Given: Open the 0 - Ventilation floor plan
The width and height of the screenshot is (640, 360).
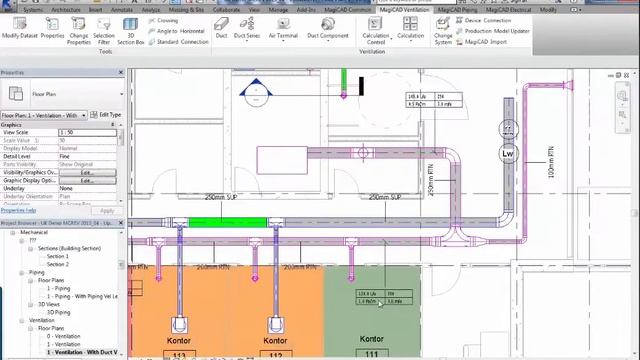Looking at the screenshot, I should (63, 336).
